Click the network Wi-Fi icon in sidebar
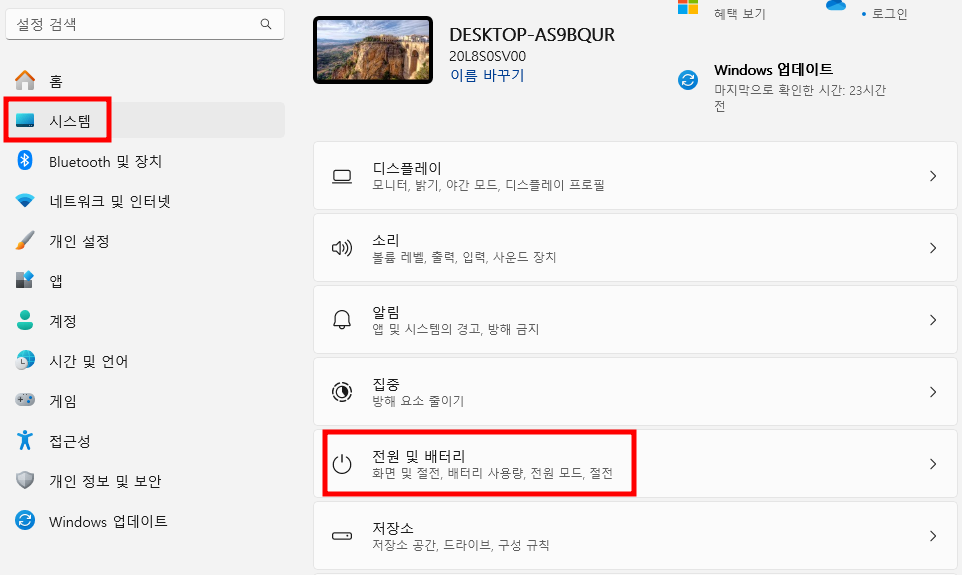The height and width of the screenshot is (575, 962). point(25,200)
